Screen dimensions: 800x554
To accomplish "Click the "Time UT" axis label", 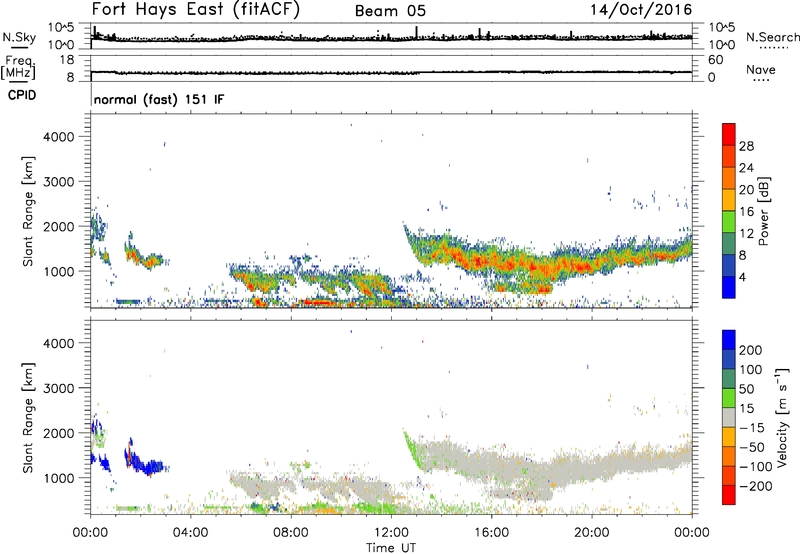I will click(391, 548).
